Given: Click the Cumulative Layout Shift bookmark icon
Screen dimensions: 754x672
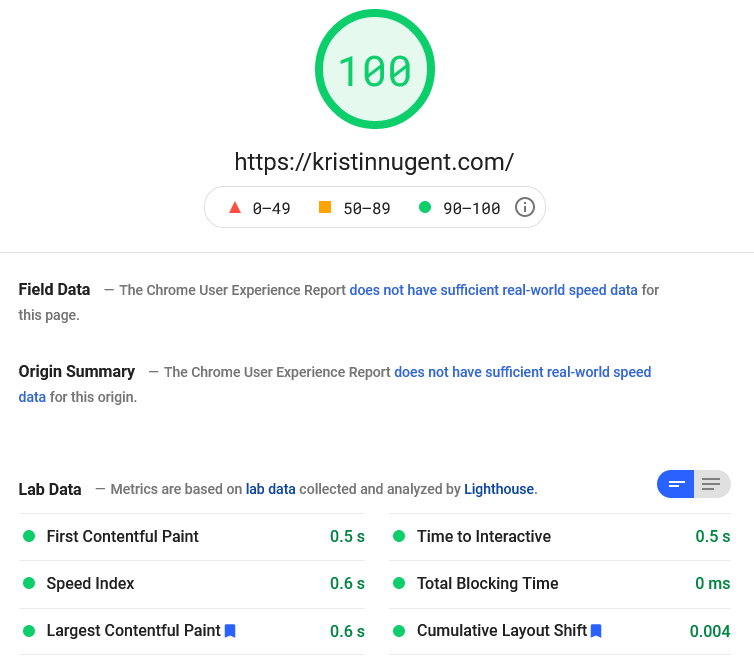Looking at the screenshot, I should coord(596,631).
